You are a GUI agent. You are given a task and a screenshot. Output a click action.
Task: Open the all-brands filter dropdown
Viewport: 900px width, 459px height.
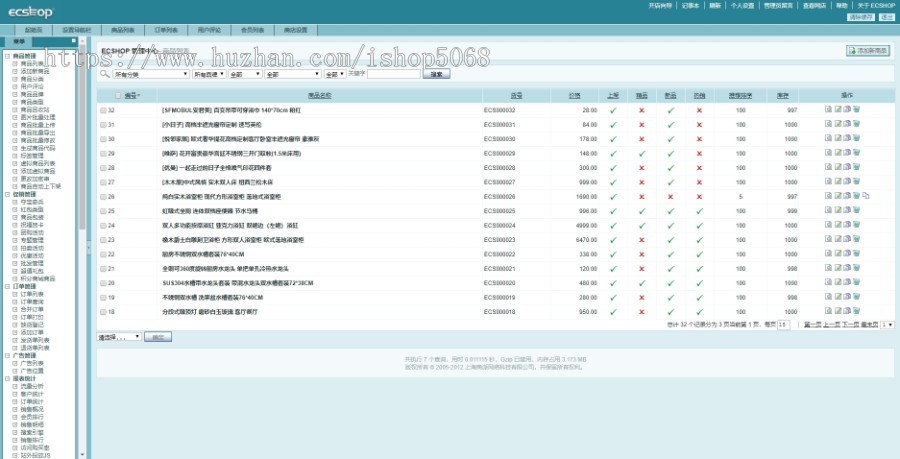[209, 75]
